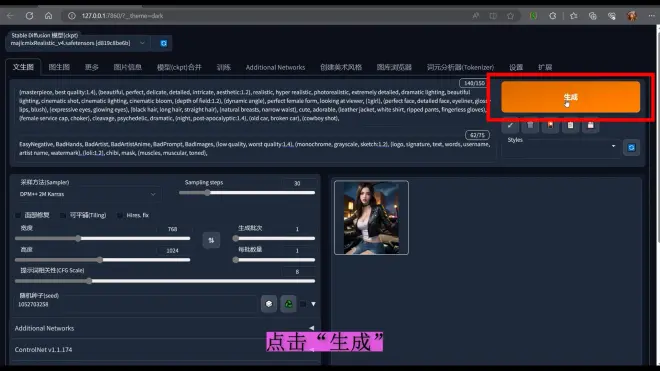Open the 词元分析器(Tokenizer) tab
The image size is (660, 371).
[x=460, y=67]
